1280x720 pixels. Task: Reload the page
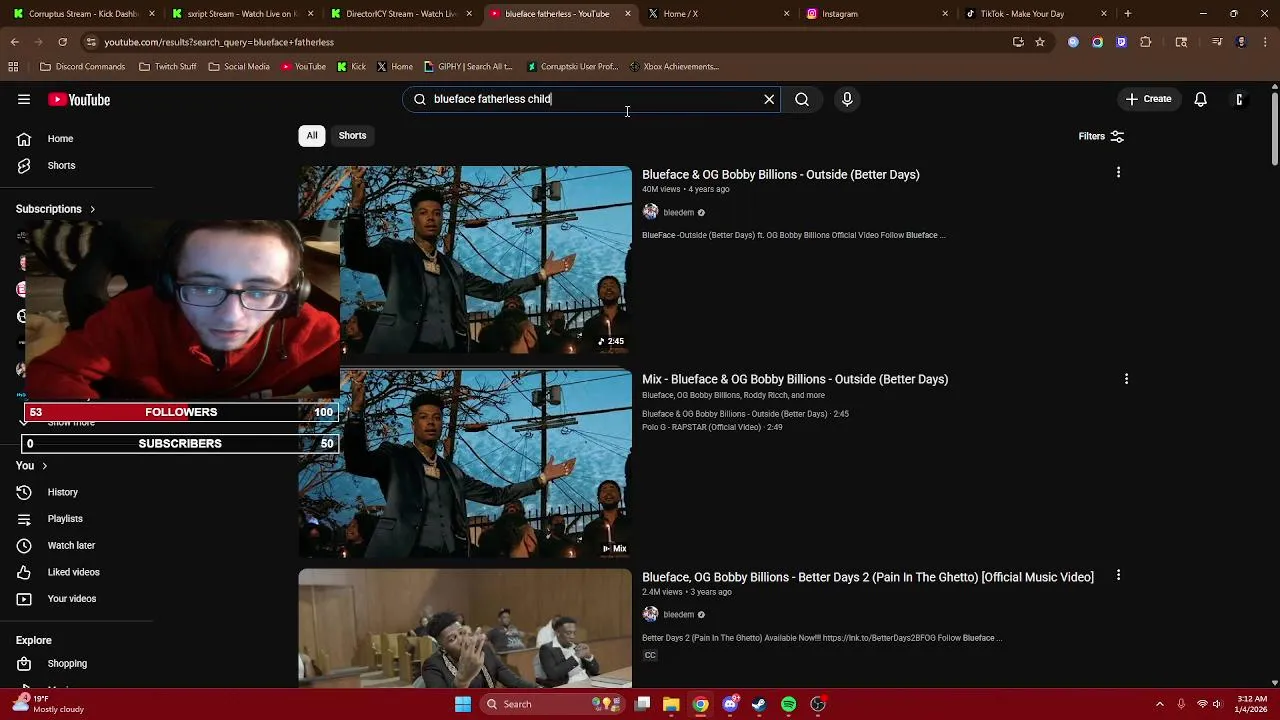62,42
